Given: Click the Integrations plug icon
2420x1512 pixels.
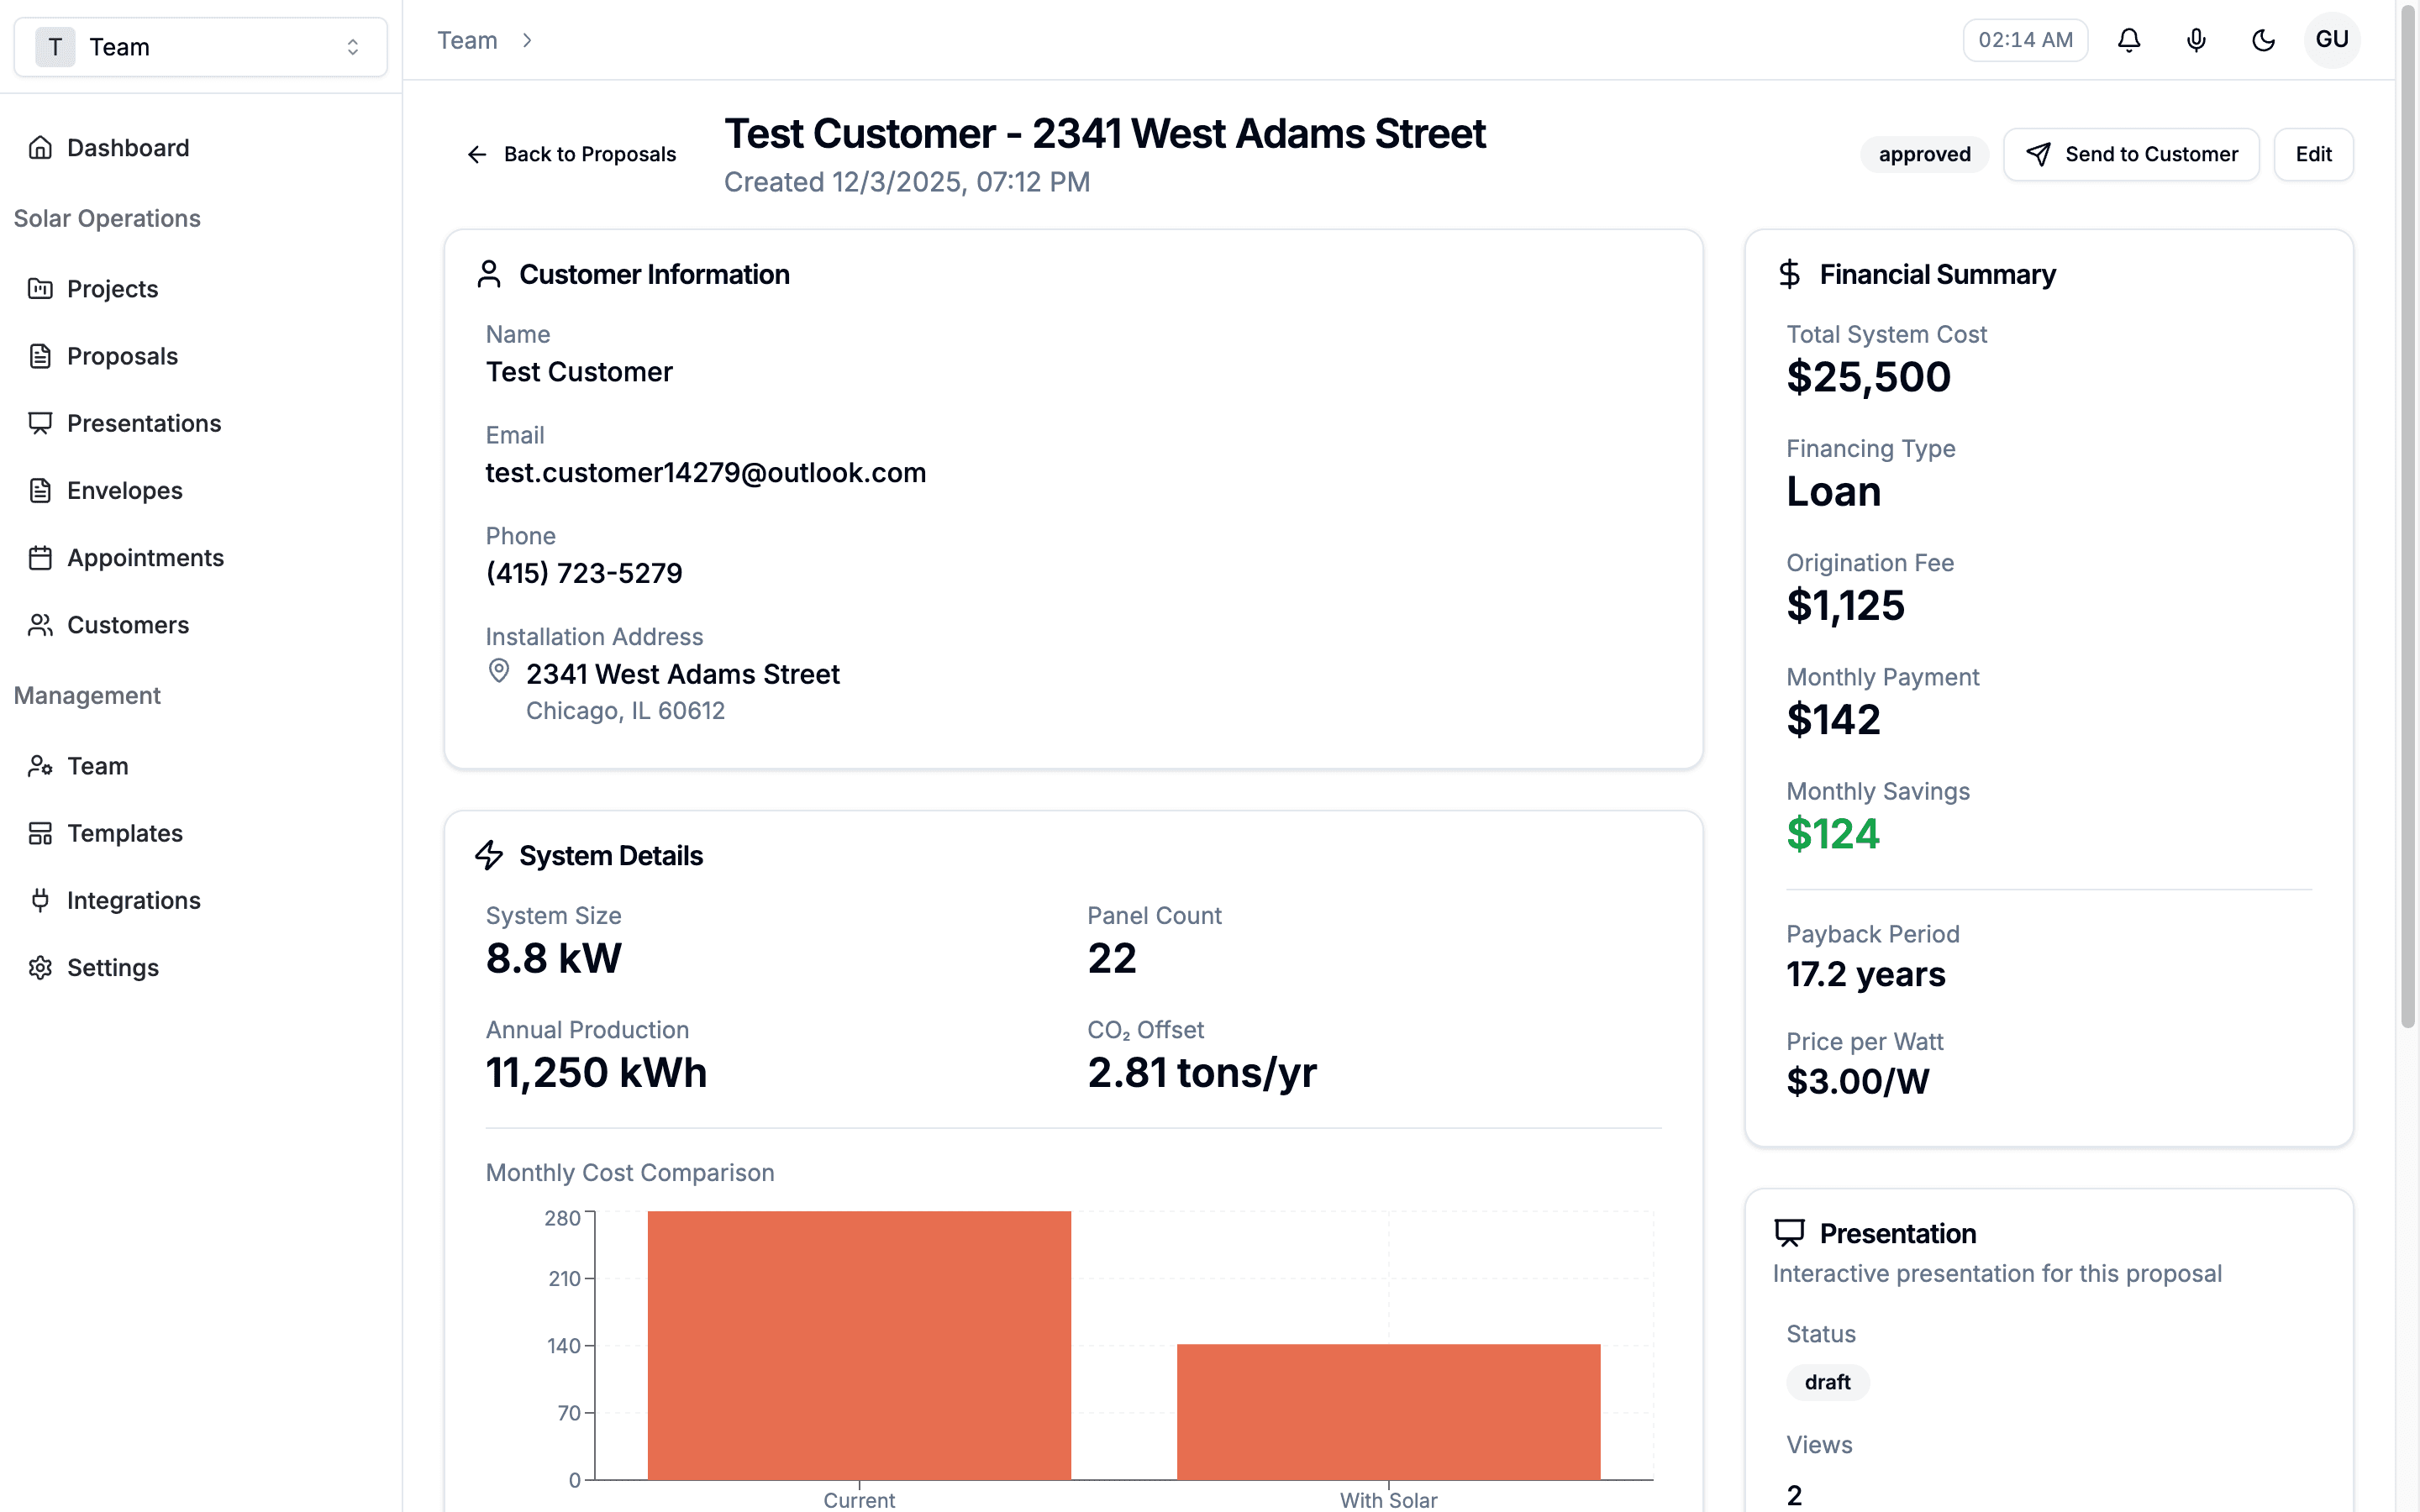Looking at the screenshot, I should [x=40, y=900].
